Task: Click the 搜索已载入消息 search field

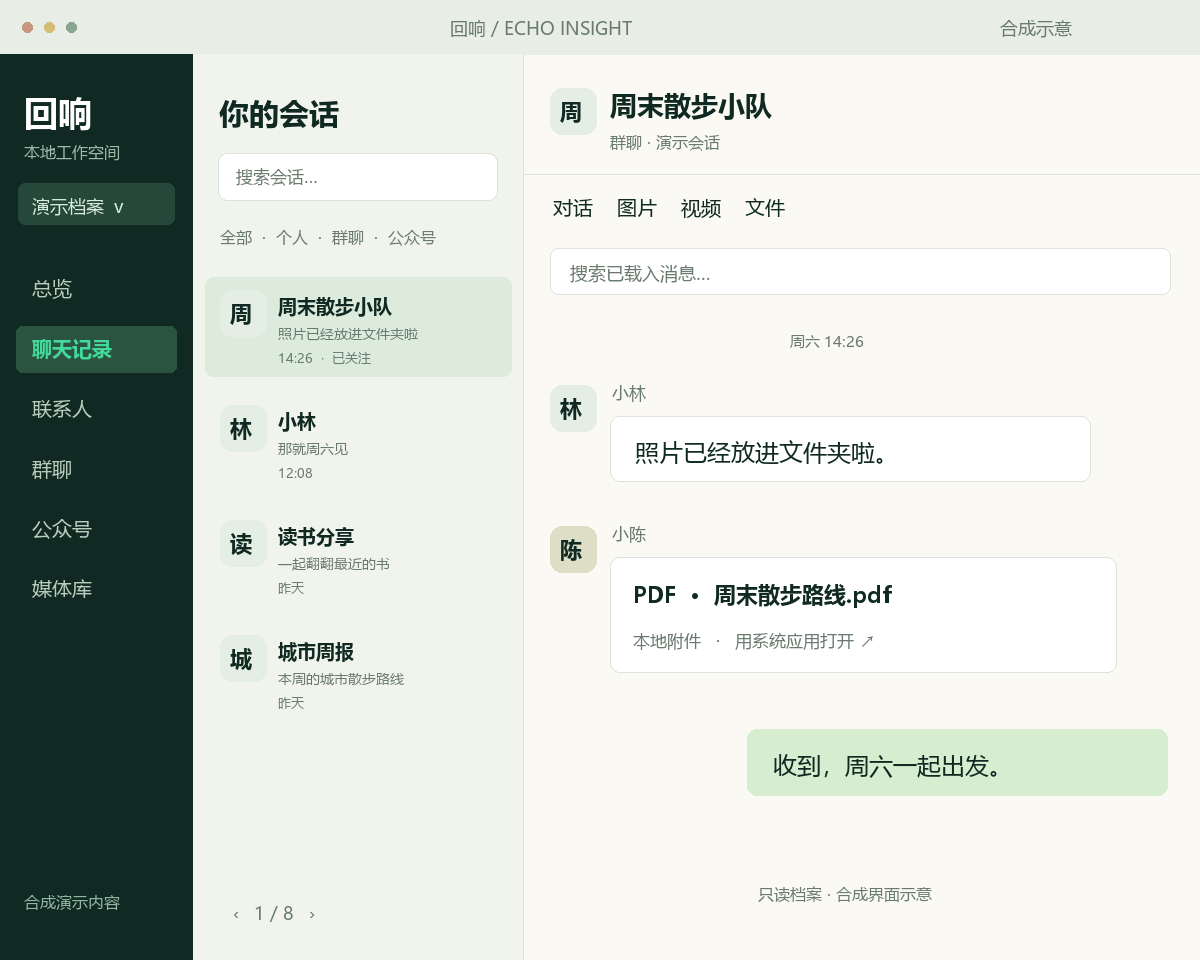Action: (860, 272)
